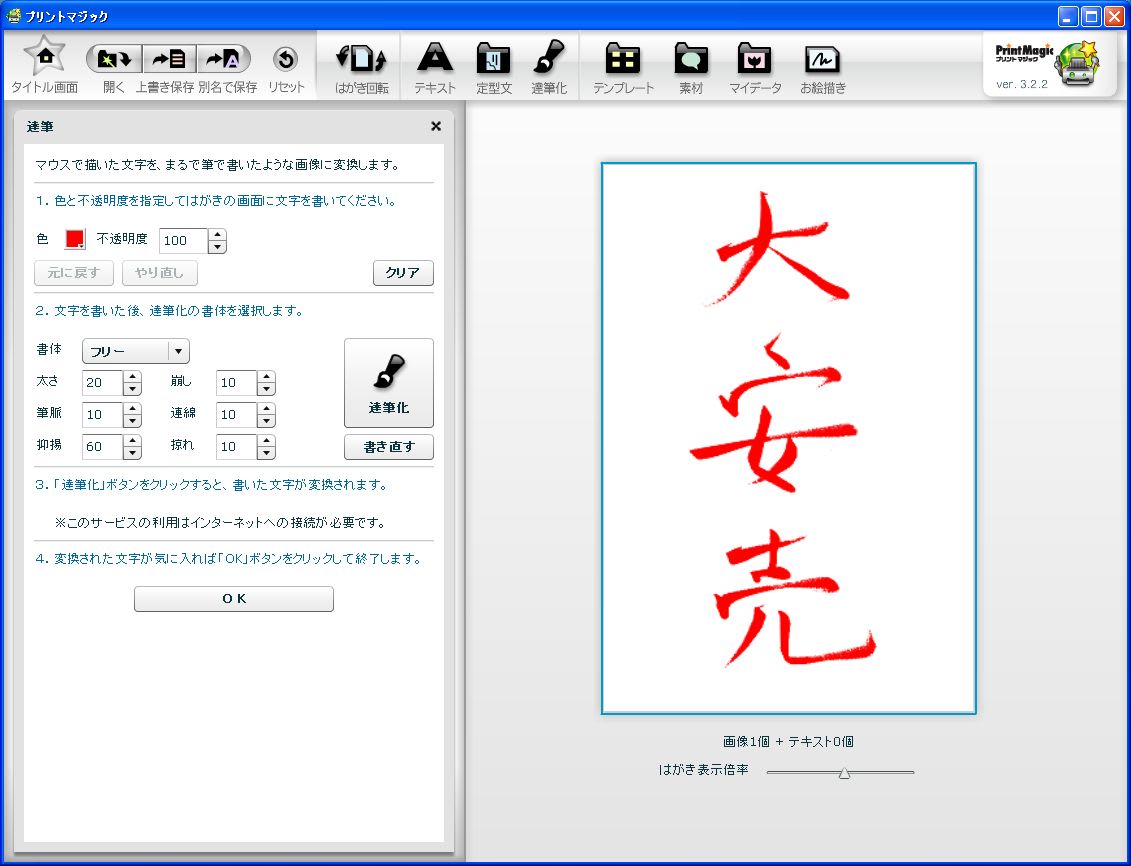Expand the 書体 フリー dropdown

click(x=178, y=351)
